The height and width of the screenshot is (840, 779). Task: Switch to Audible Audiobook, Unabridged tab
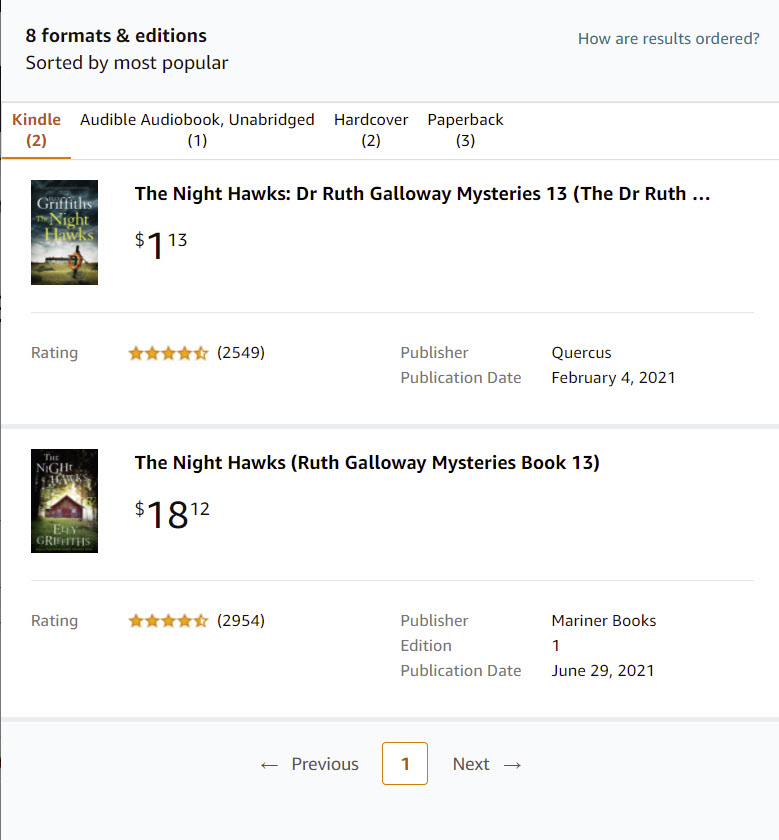(197, 130)
